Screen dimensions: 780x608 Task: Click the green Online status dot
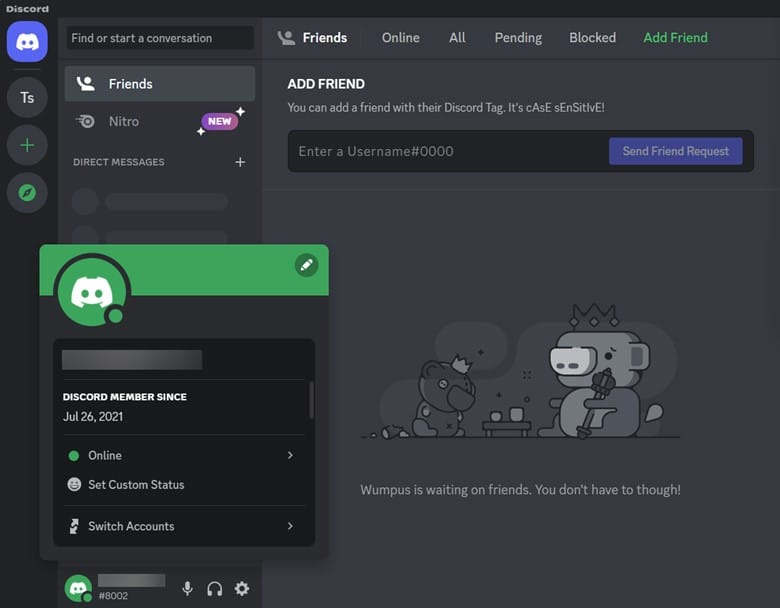pyautogui.click(x=74, y=455)
